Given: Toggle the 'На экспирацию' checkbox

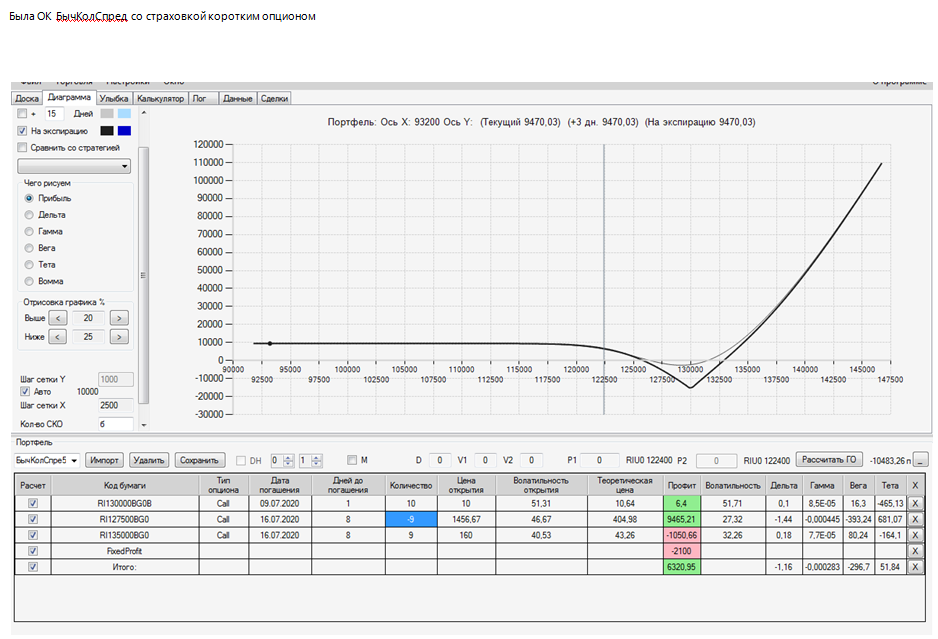Looking at the screenshot, I should [x=22, y=130].
